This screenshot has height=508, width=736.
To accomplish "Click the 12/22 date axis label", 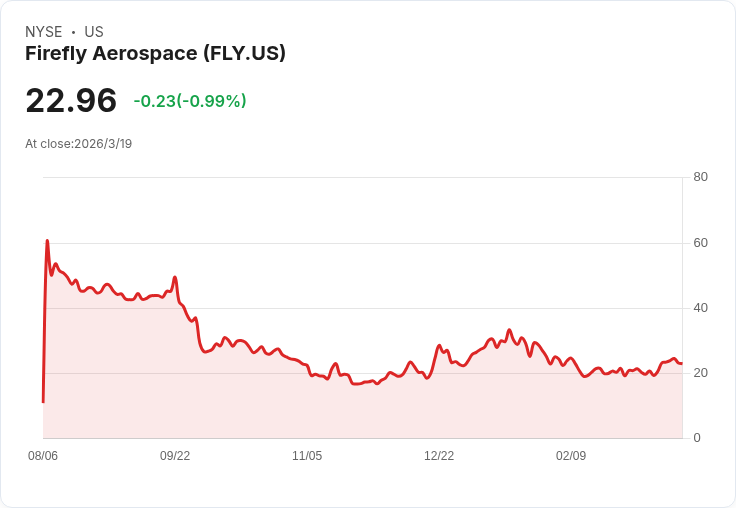I will [x=439, y=455].
